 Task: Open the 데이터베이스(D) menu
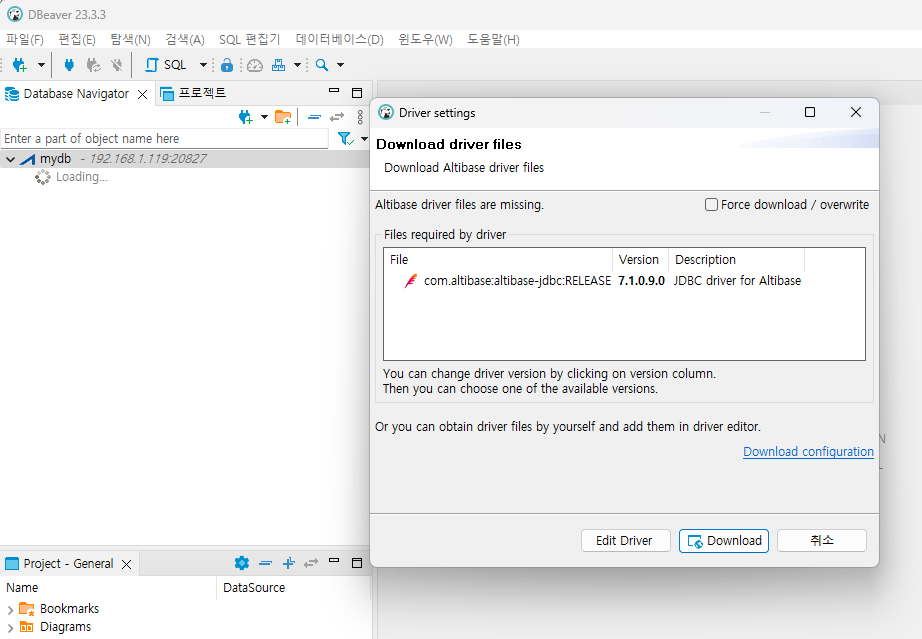click(x=339, y=39)
